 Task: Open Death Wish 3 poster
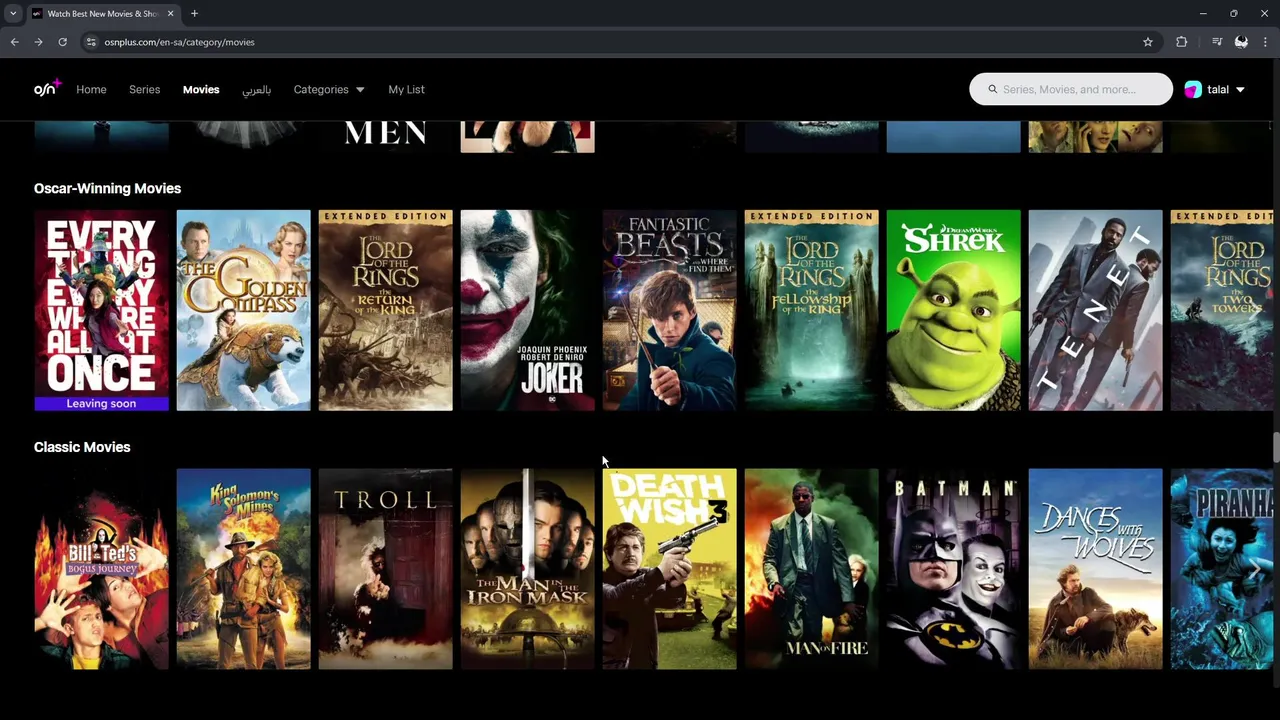point(669,569)
